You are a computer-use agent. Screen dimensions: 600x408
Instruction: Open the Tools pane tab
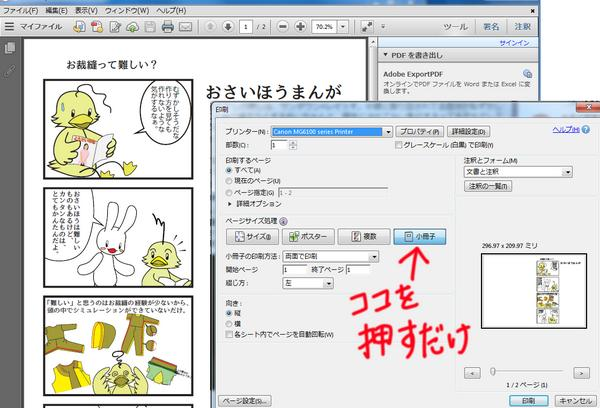pos(455,27)
